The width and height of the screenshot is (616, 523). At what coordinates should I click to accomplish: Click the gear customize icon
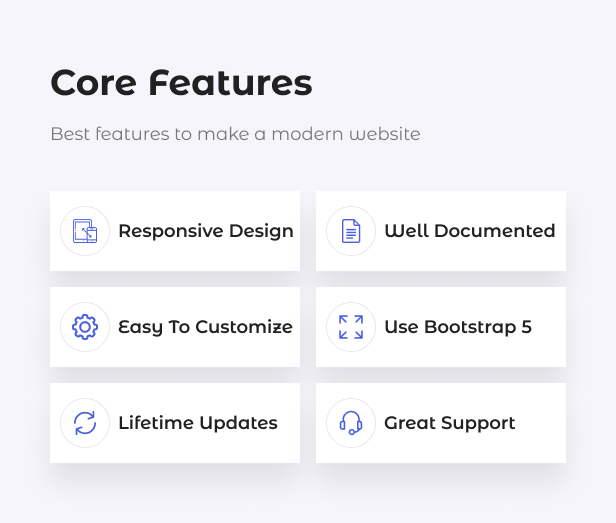click(x=85, y=327)
